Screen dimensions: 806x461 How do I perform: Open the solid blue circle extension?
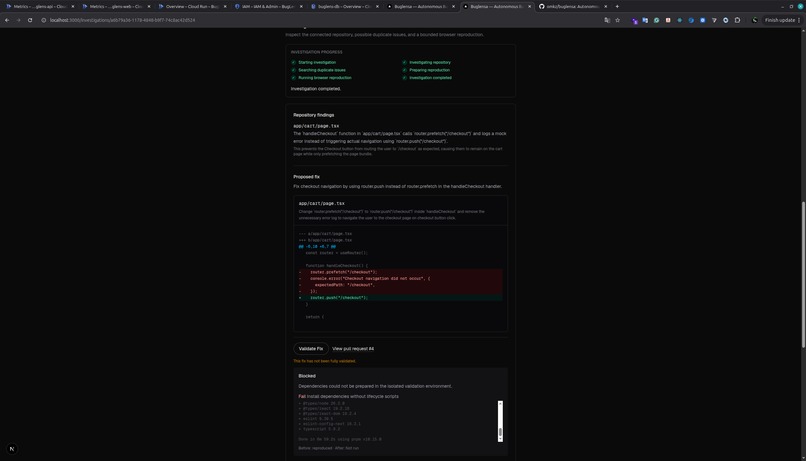(703, 20)
